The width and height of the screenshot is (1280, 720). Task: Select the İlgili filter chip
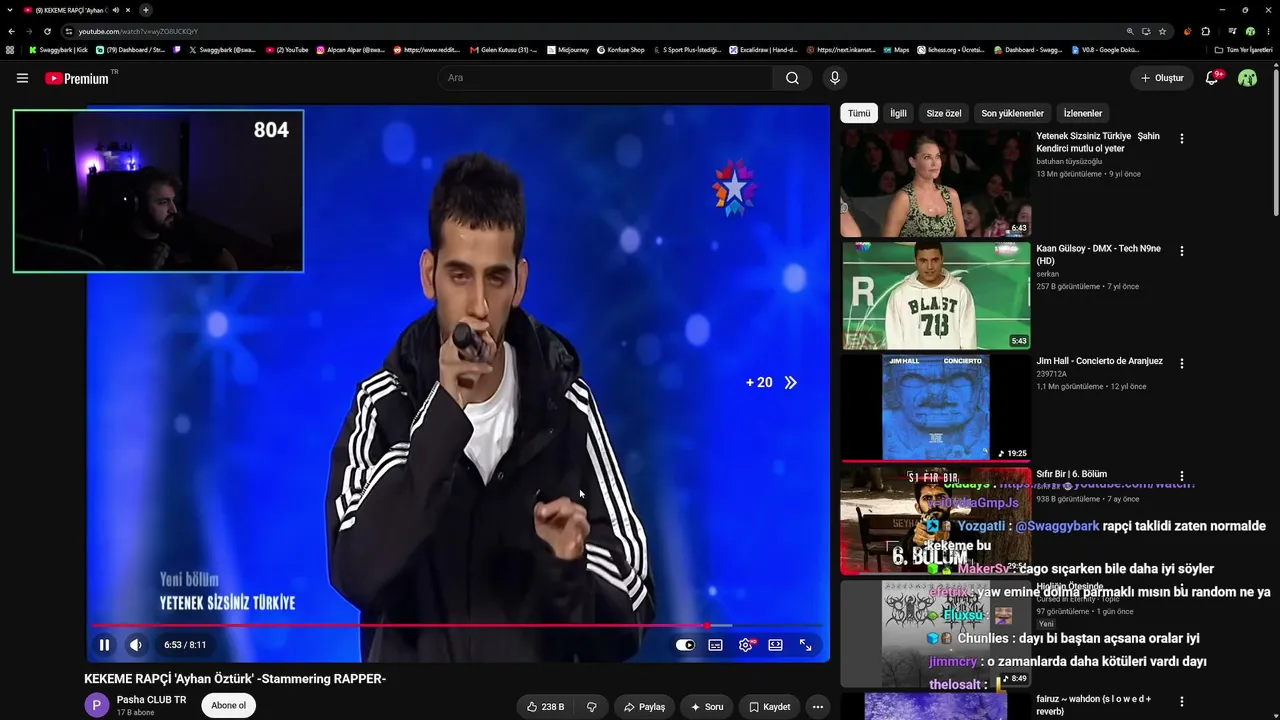[899, 113]
